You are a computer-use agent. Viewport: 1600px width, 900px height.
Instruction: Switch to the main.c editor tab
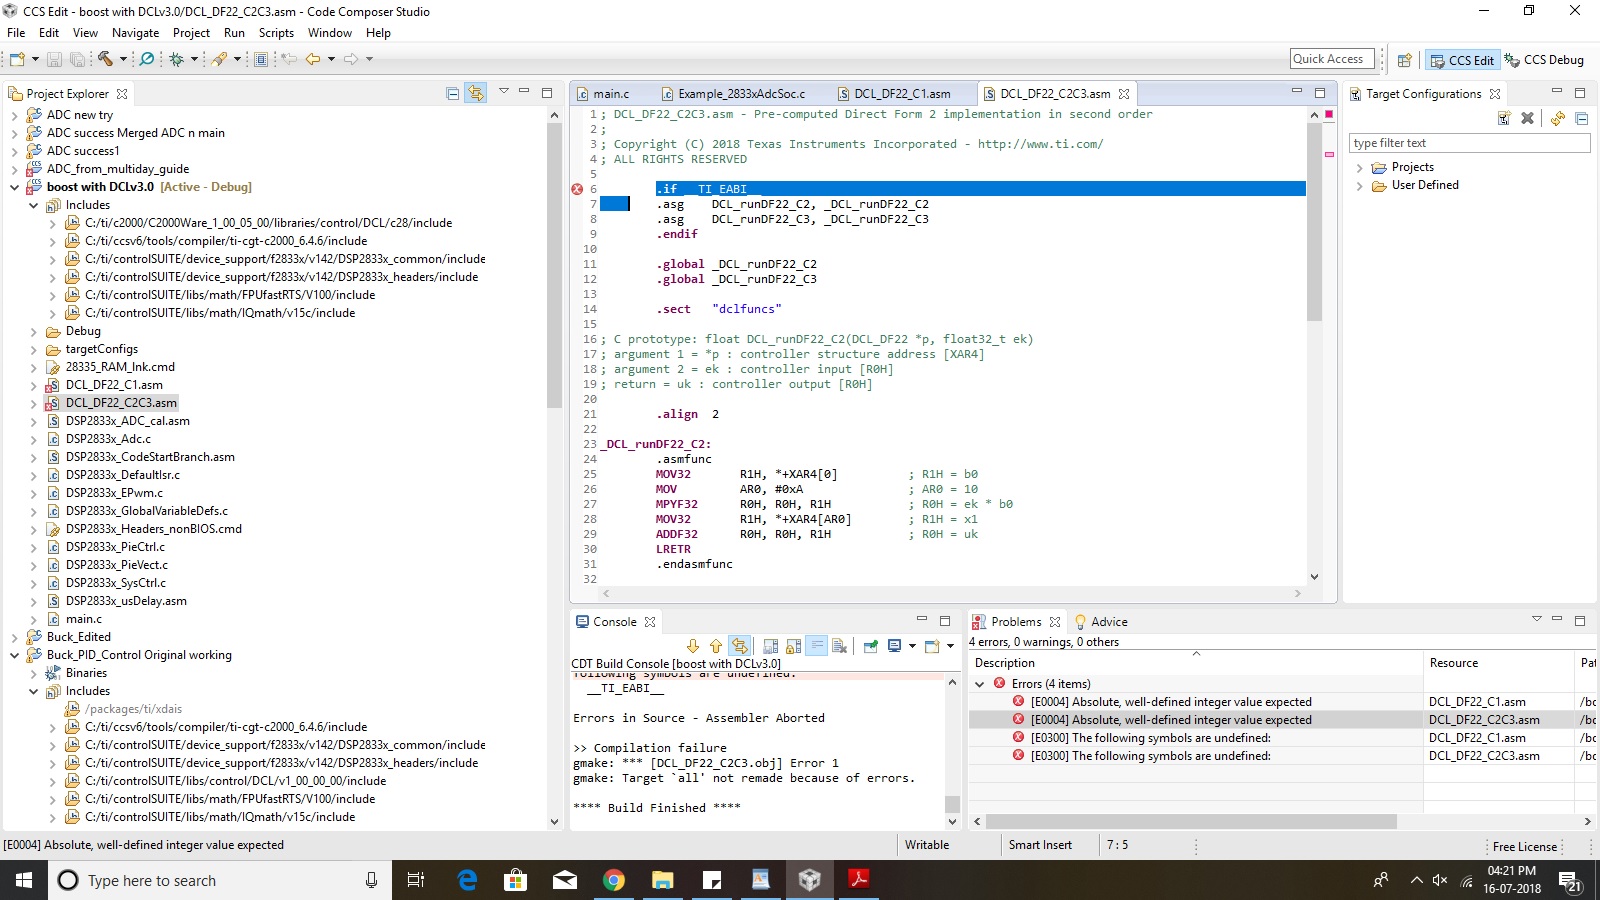(610, 94)
